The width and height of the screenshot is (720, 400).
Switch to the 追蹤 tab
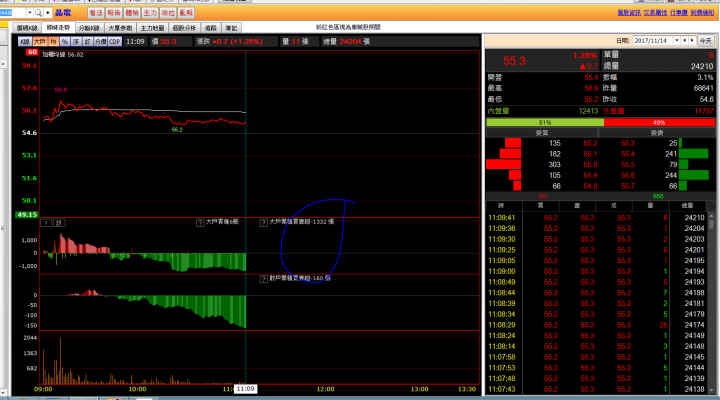[211, 28]
